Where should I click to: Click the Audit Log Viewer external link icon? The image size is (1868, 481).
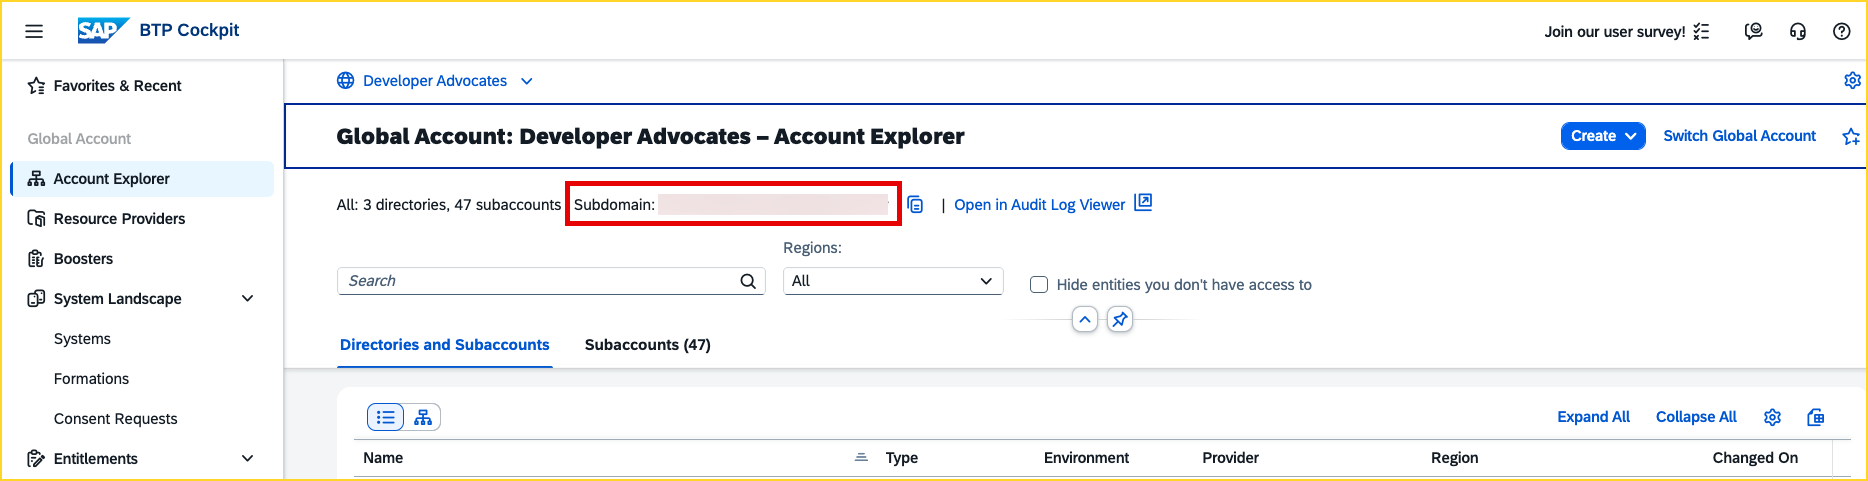[x=1143, y=203]
